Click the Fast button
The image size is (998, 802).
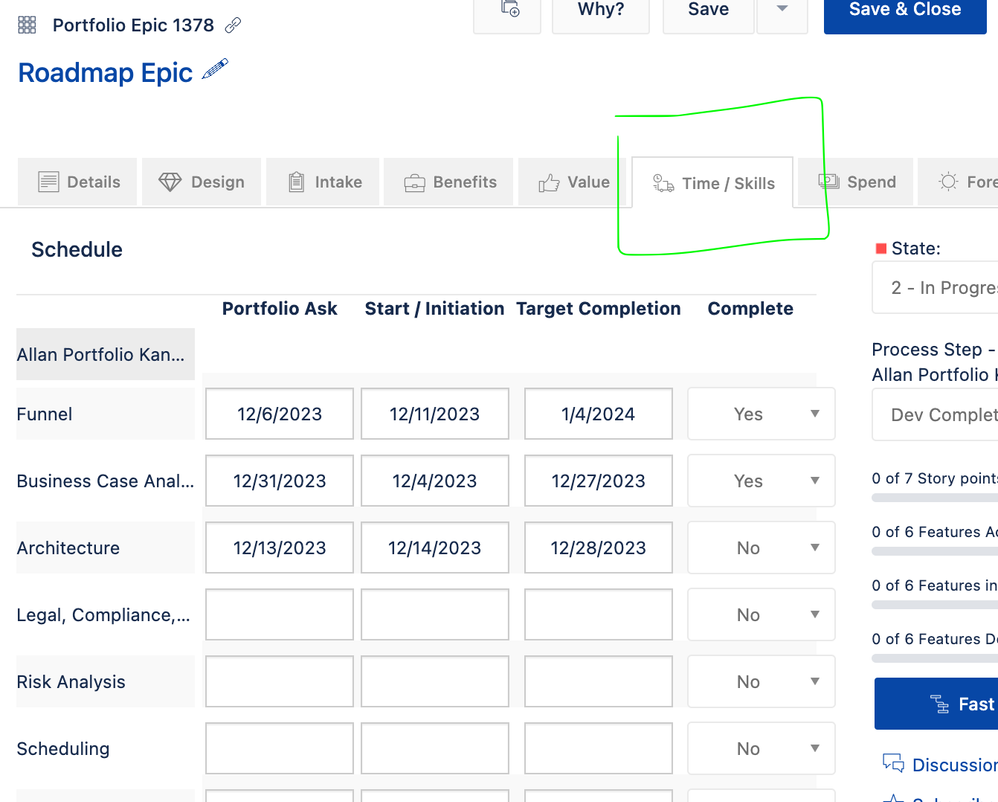[x=936, y=704]
